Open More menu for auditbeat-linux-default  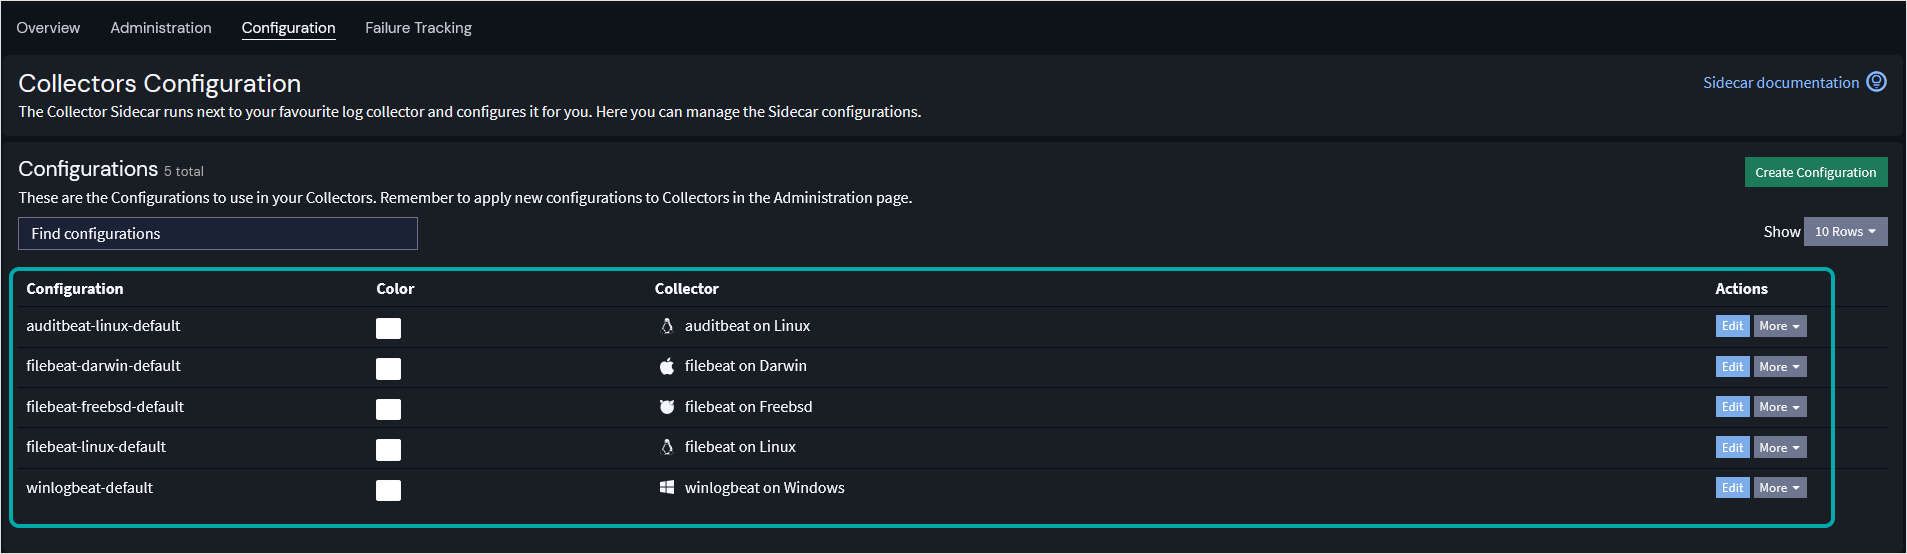coord(1780,326)
